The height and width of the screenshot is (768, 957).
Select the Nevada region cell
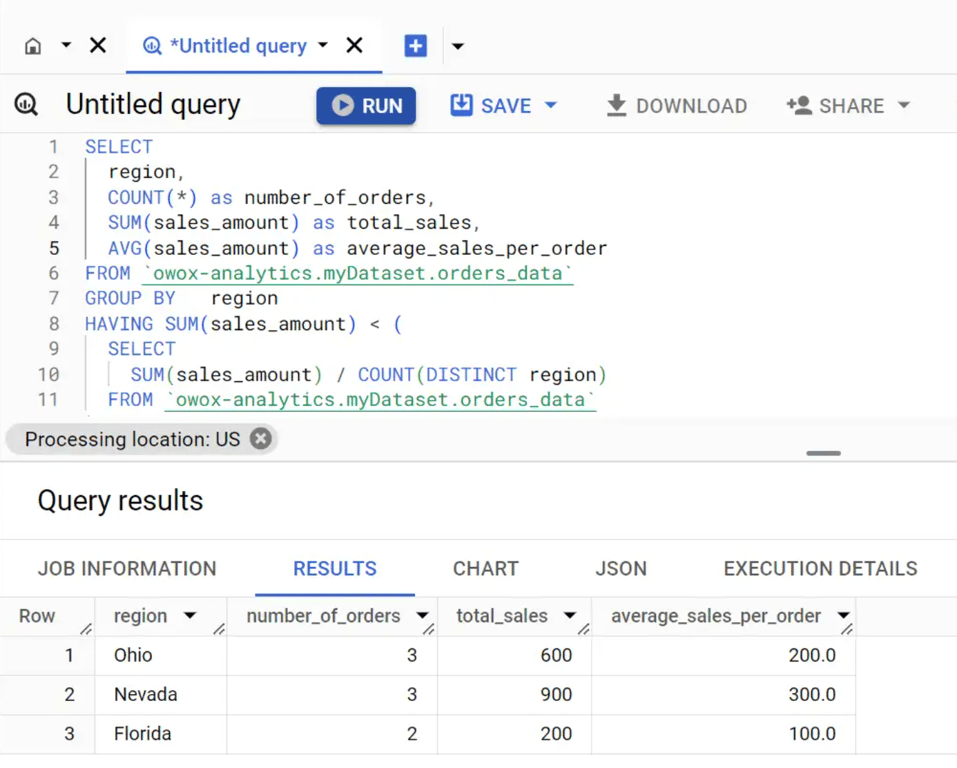[x=161, y=694]
